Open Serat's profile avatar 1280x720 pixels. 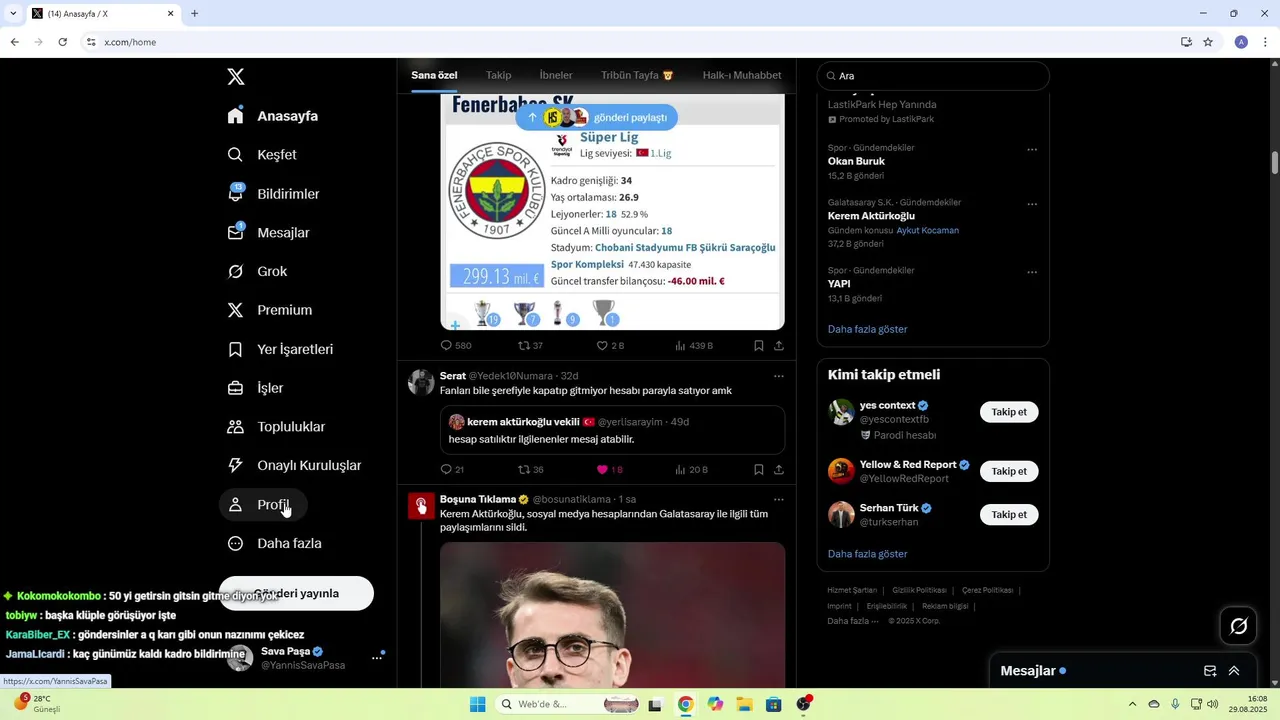[421, 382]
